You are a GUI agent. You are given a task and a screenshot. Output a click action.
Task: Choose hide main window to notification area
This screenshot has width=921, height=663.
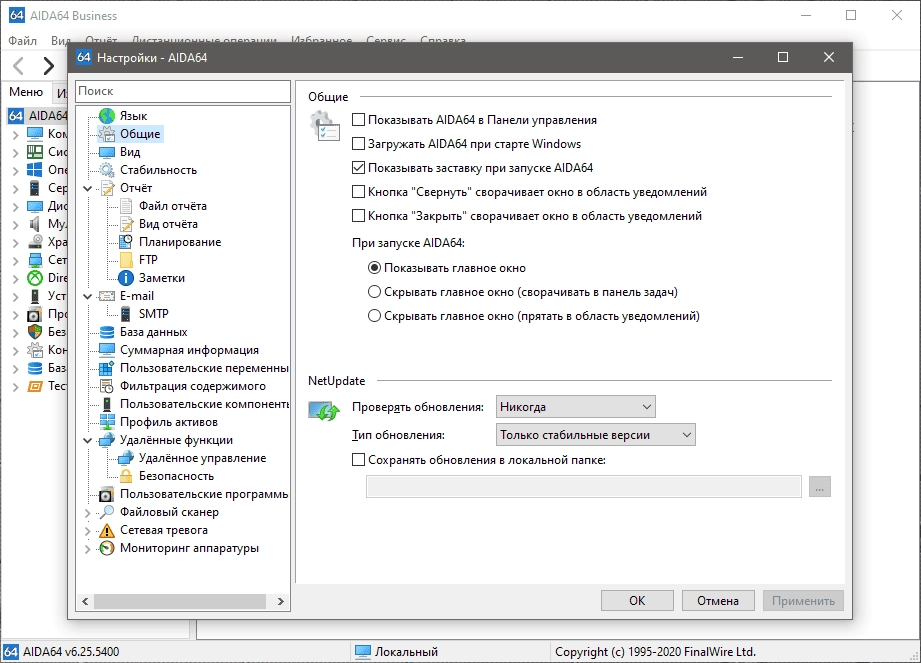tap(374, 316)
